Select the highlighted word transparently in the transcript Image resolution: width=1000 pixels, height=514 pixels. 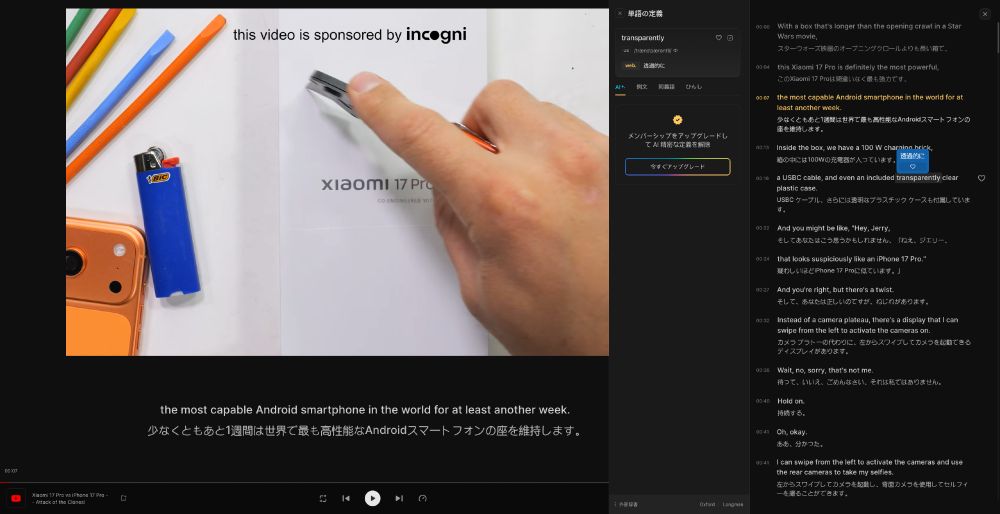pos(918,177)
